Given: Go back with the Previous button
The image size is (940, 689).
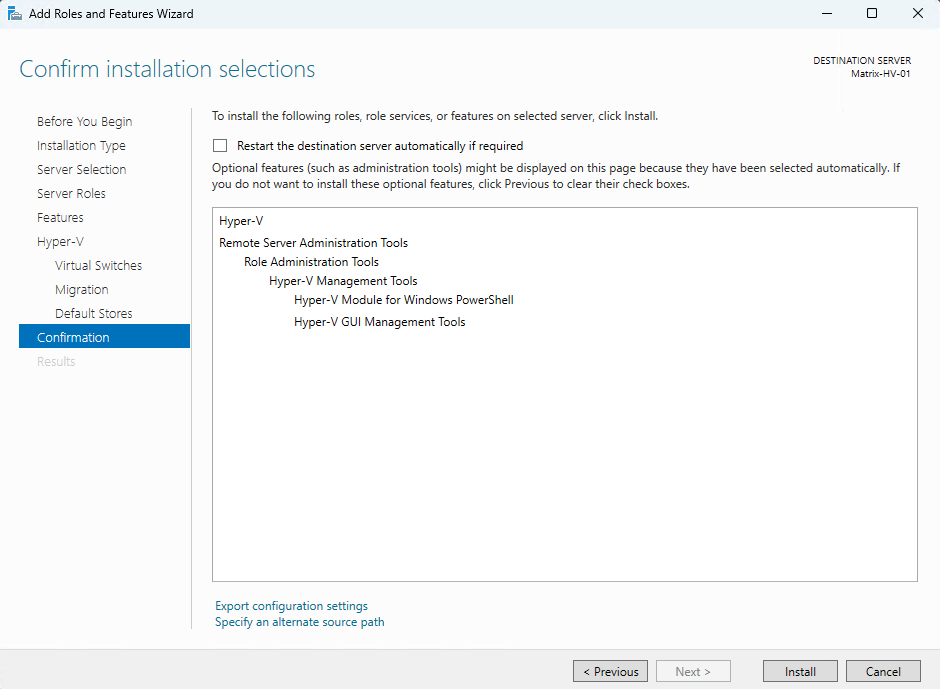Looking at the screenshot, I should pyautogui.click(x=610, y=672).
